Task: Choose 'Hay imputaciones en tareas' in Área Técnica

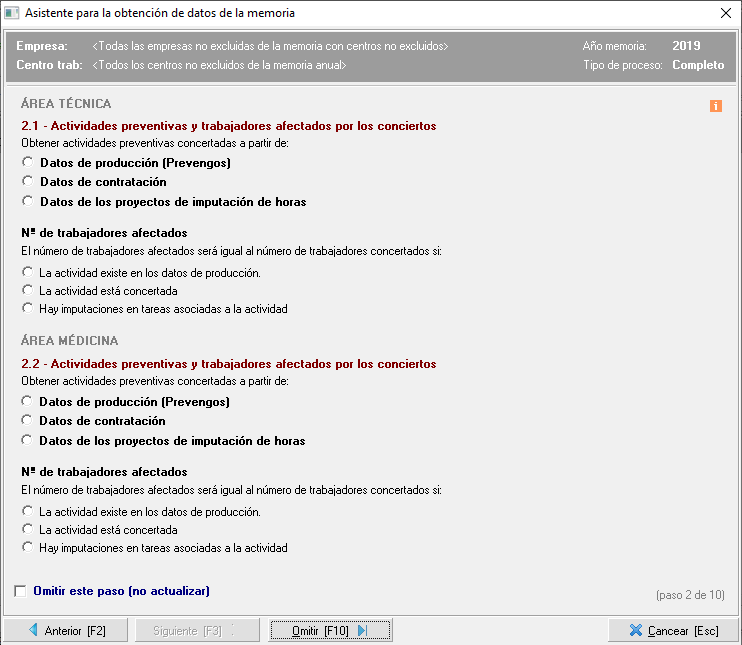Action: pyautogui.click(x=28, y=309)
